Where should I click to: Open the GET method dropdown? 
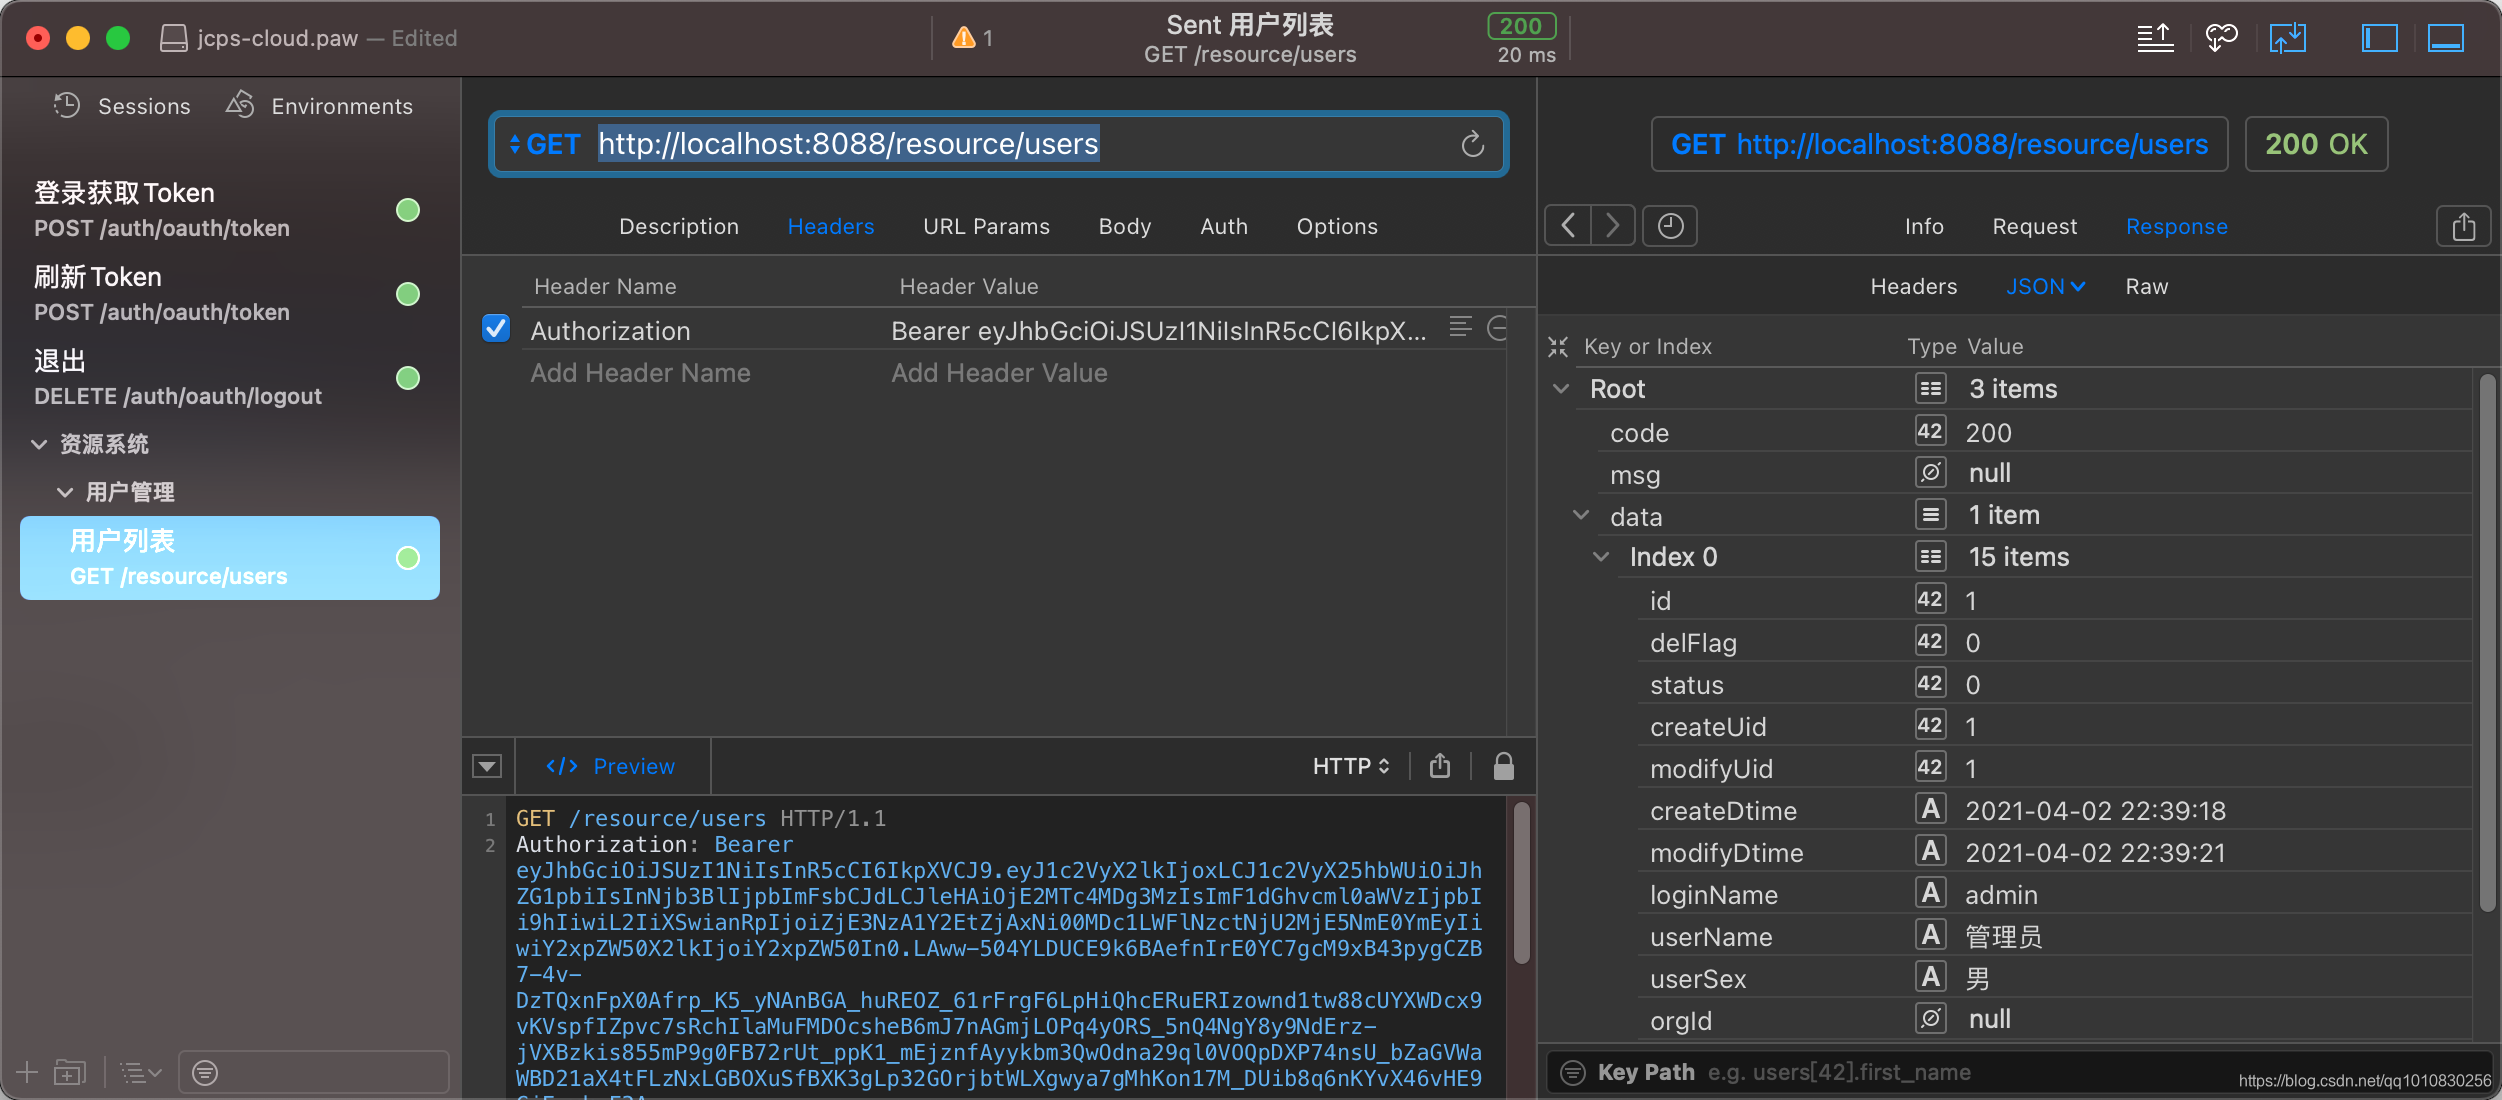click(x=545, y=145)
